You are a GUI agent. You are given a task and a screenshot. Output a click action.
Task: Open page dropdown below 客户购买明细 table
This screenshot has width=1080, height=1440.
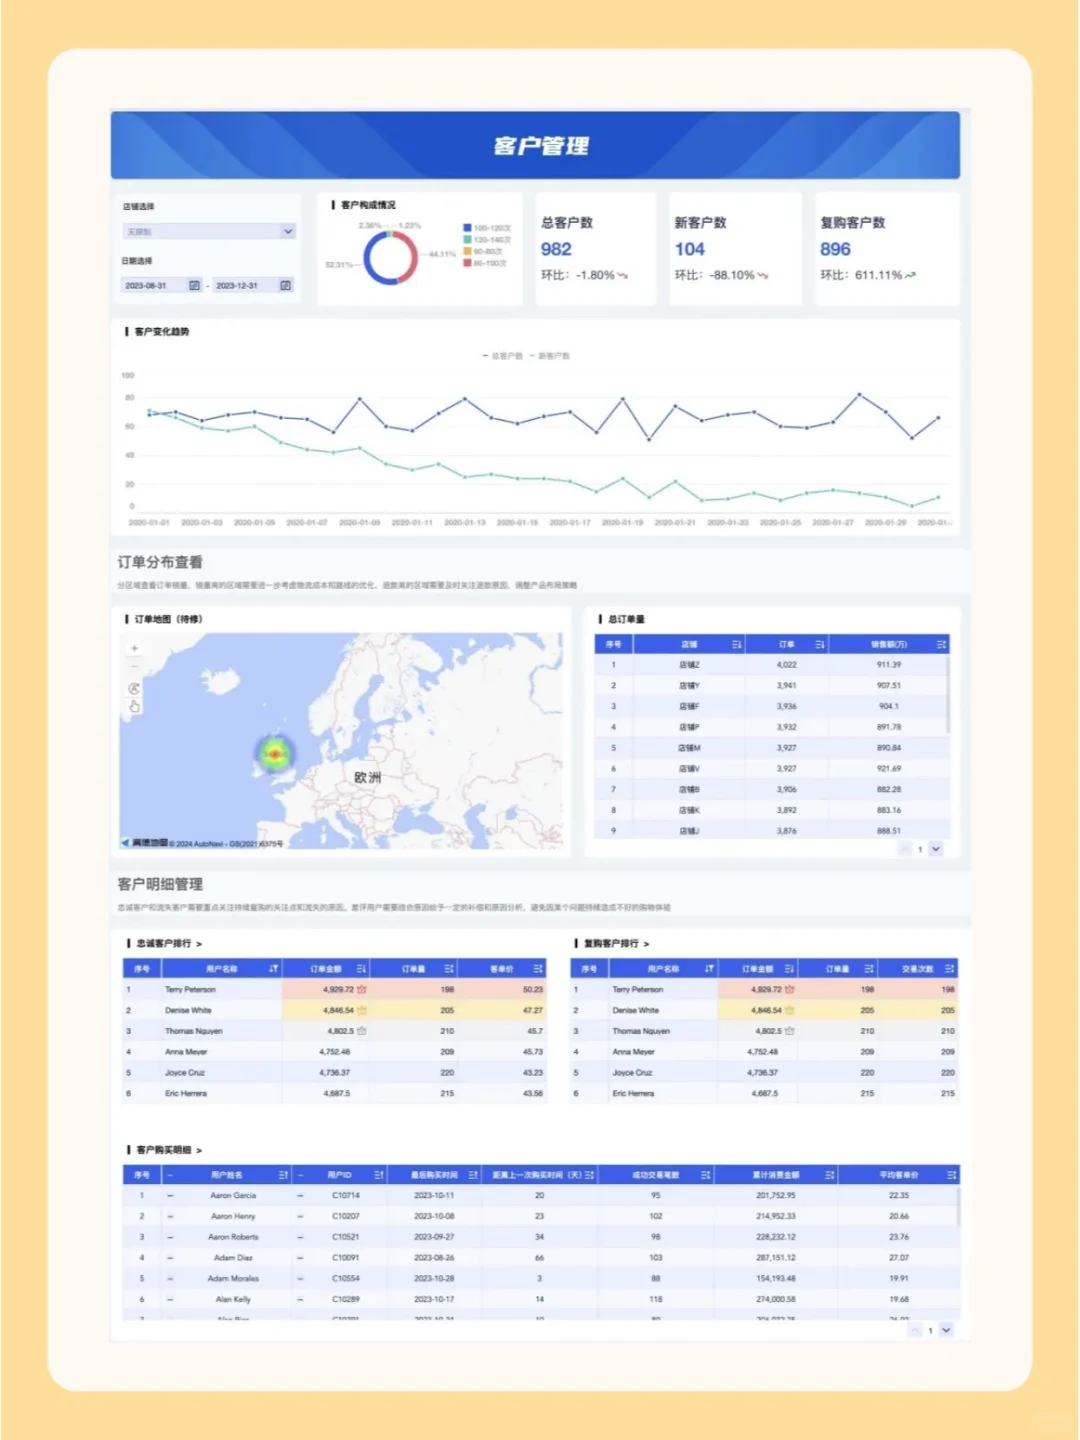pyautogui.click(x=946, y=1330)
